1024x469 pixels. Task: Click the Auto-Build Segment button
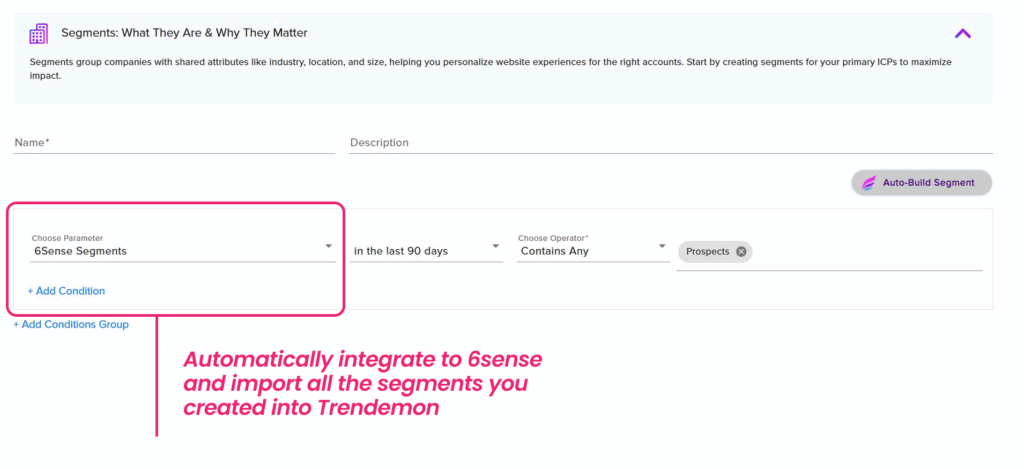(x=921, y=183)
